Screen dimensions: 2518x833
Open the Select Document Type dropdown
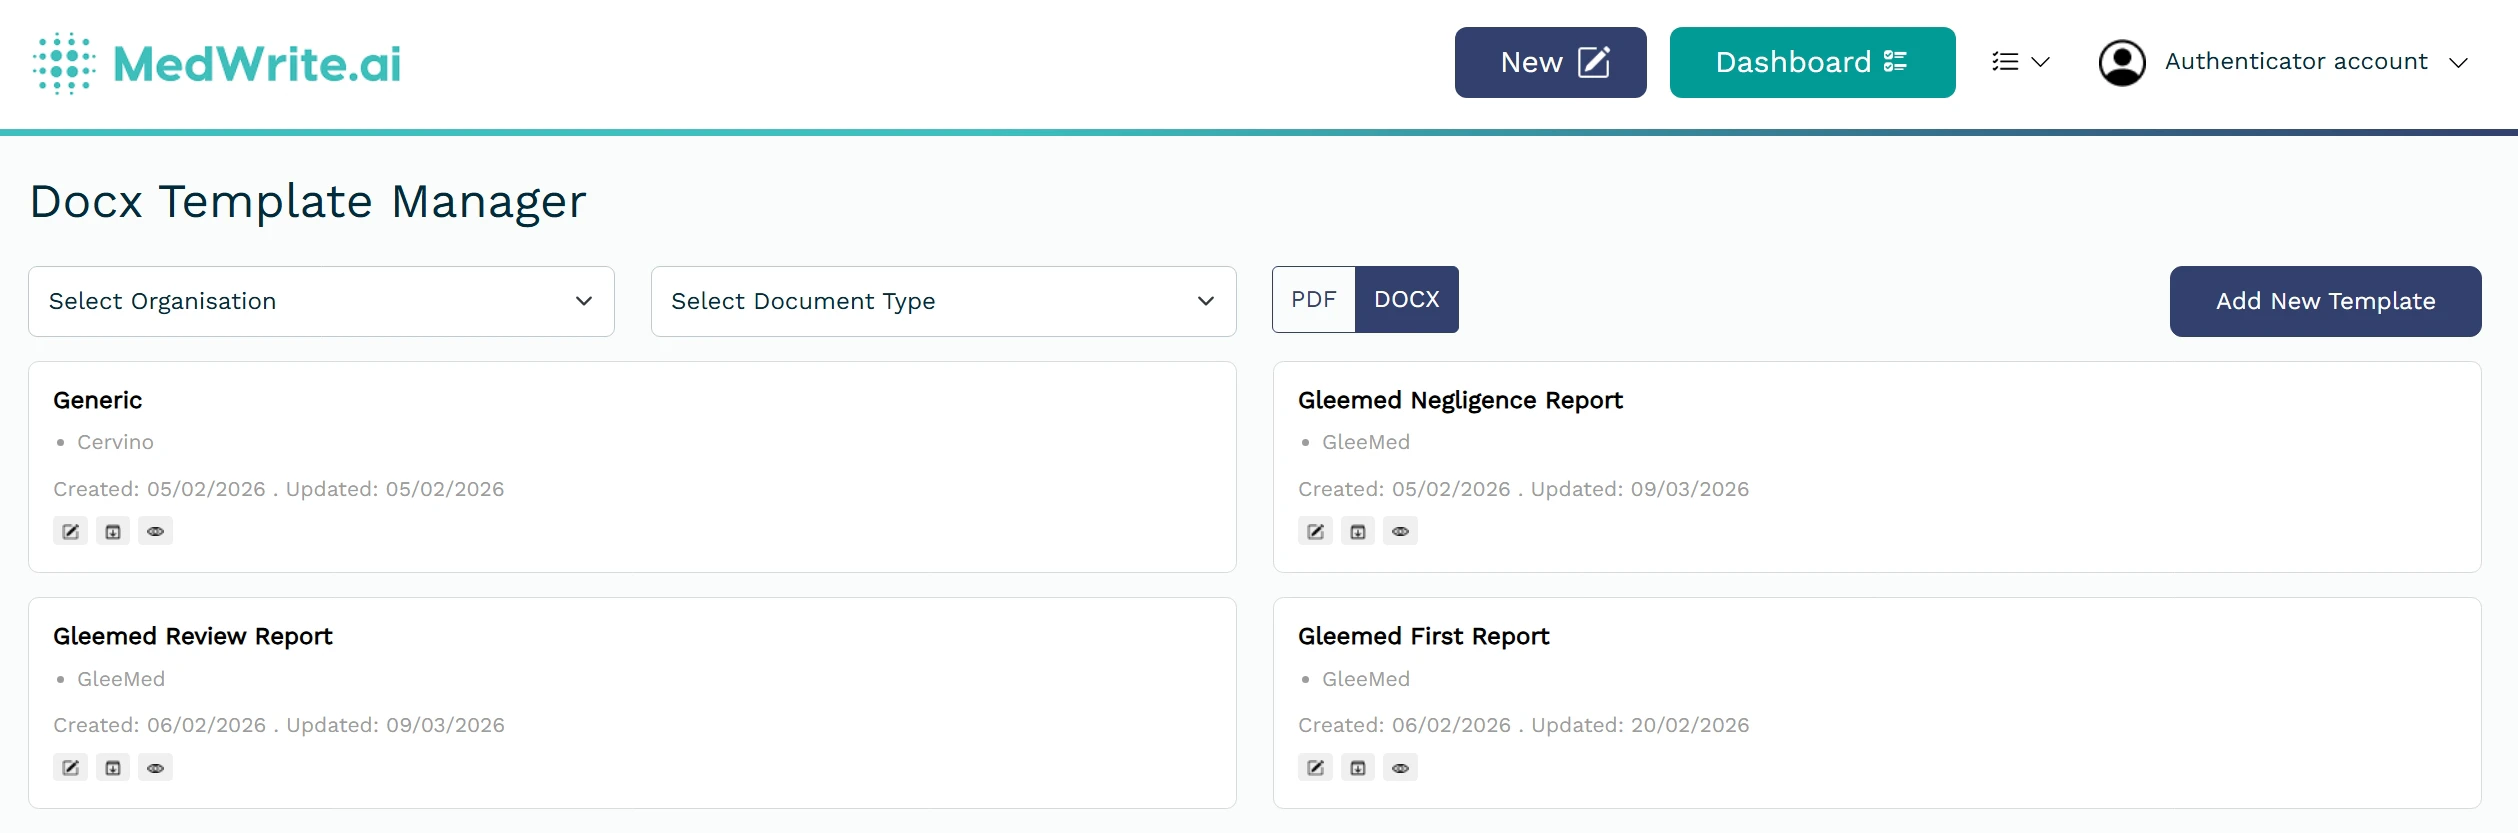[943, 301]
